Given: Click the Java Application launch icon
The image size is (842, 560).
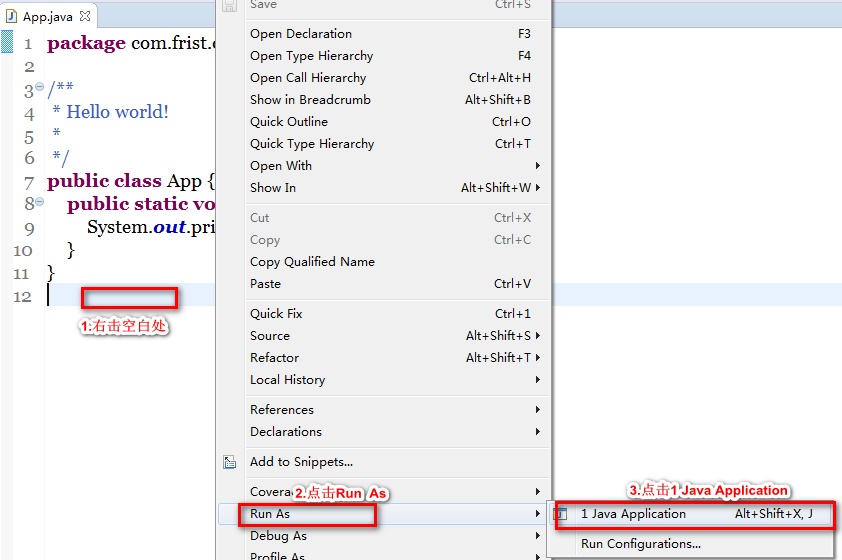Looking at the screenshot, I should [561, 514].
